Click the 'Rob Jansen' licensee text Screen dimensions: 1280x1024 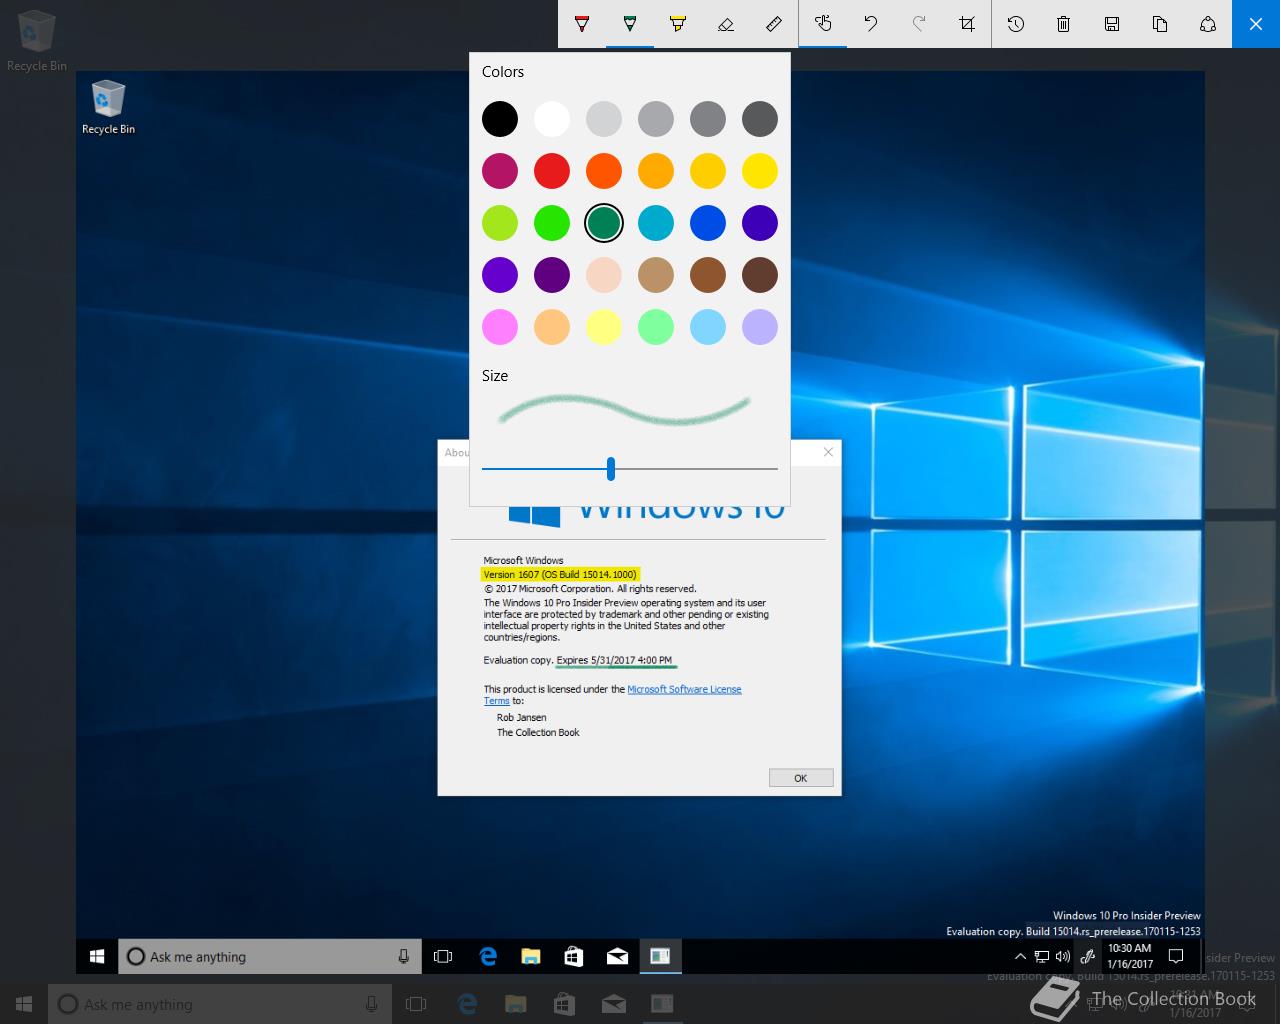coord(522,718)
